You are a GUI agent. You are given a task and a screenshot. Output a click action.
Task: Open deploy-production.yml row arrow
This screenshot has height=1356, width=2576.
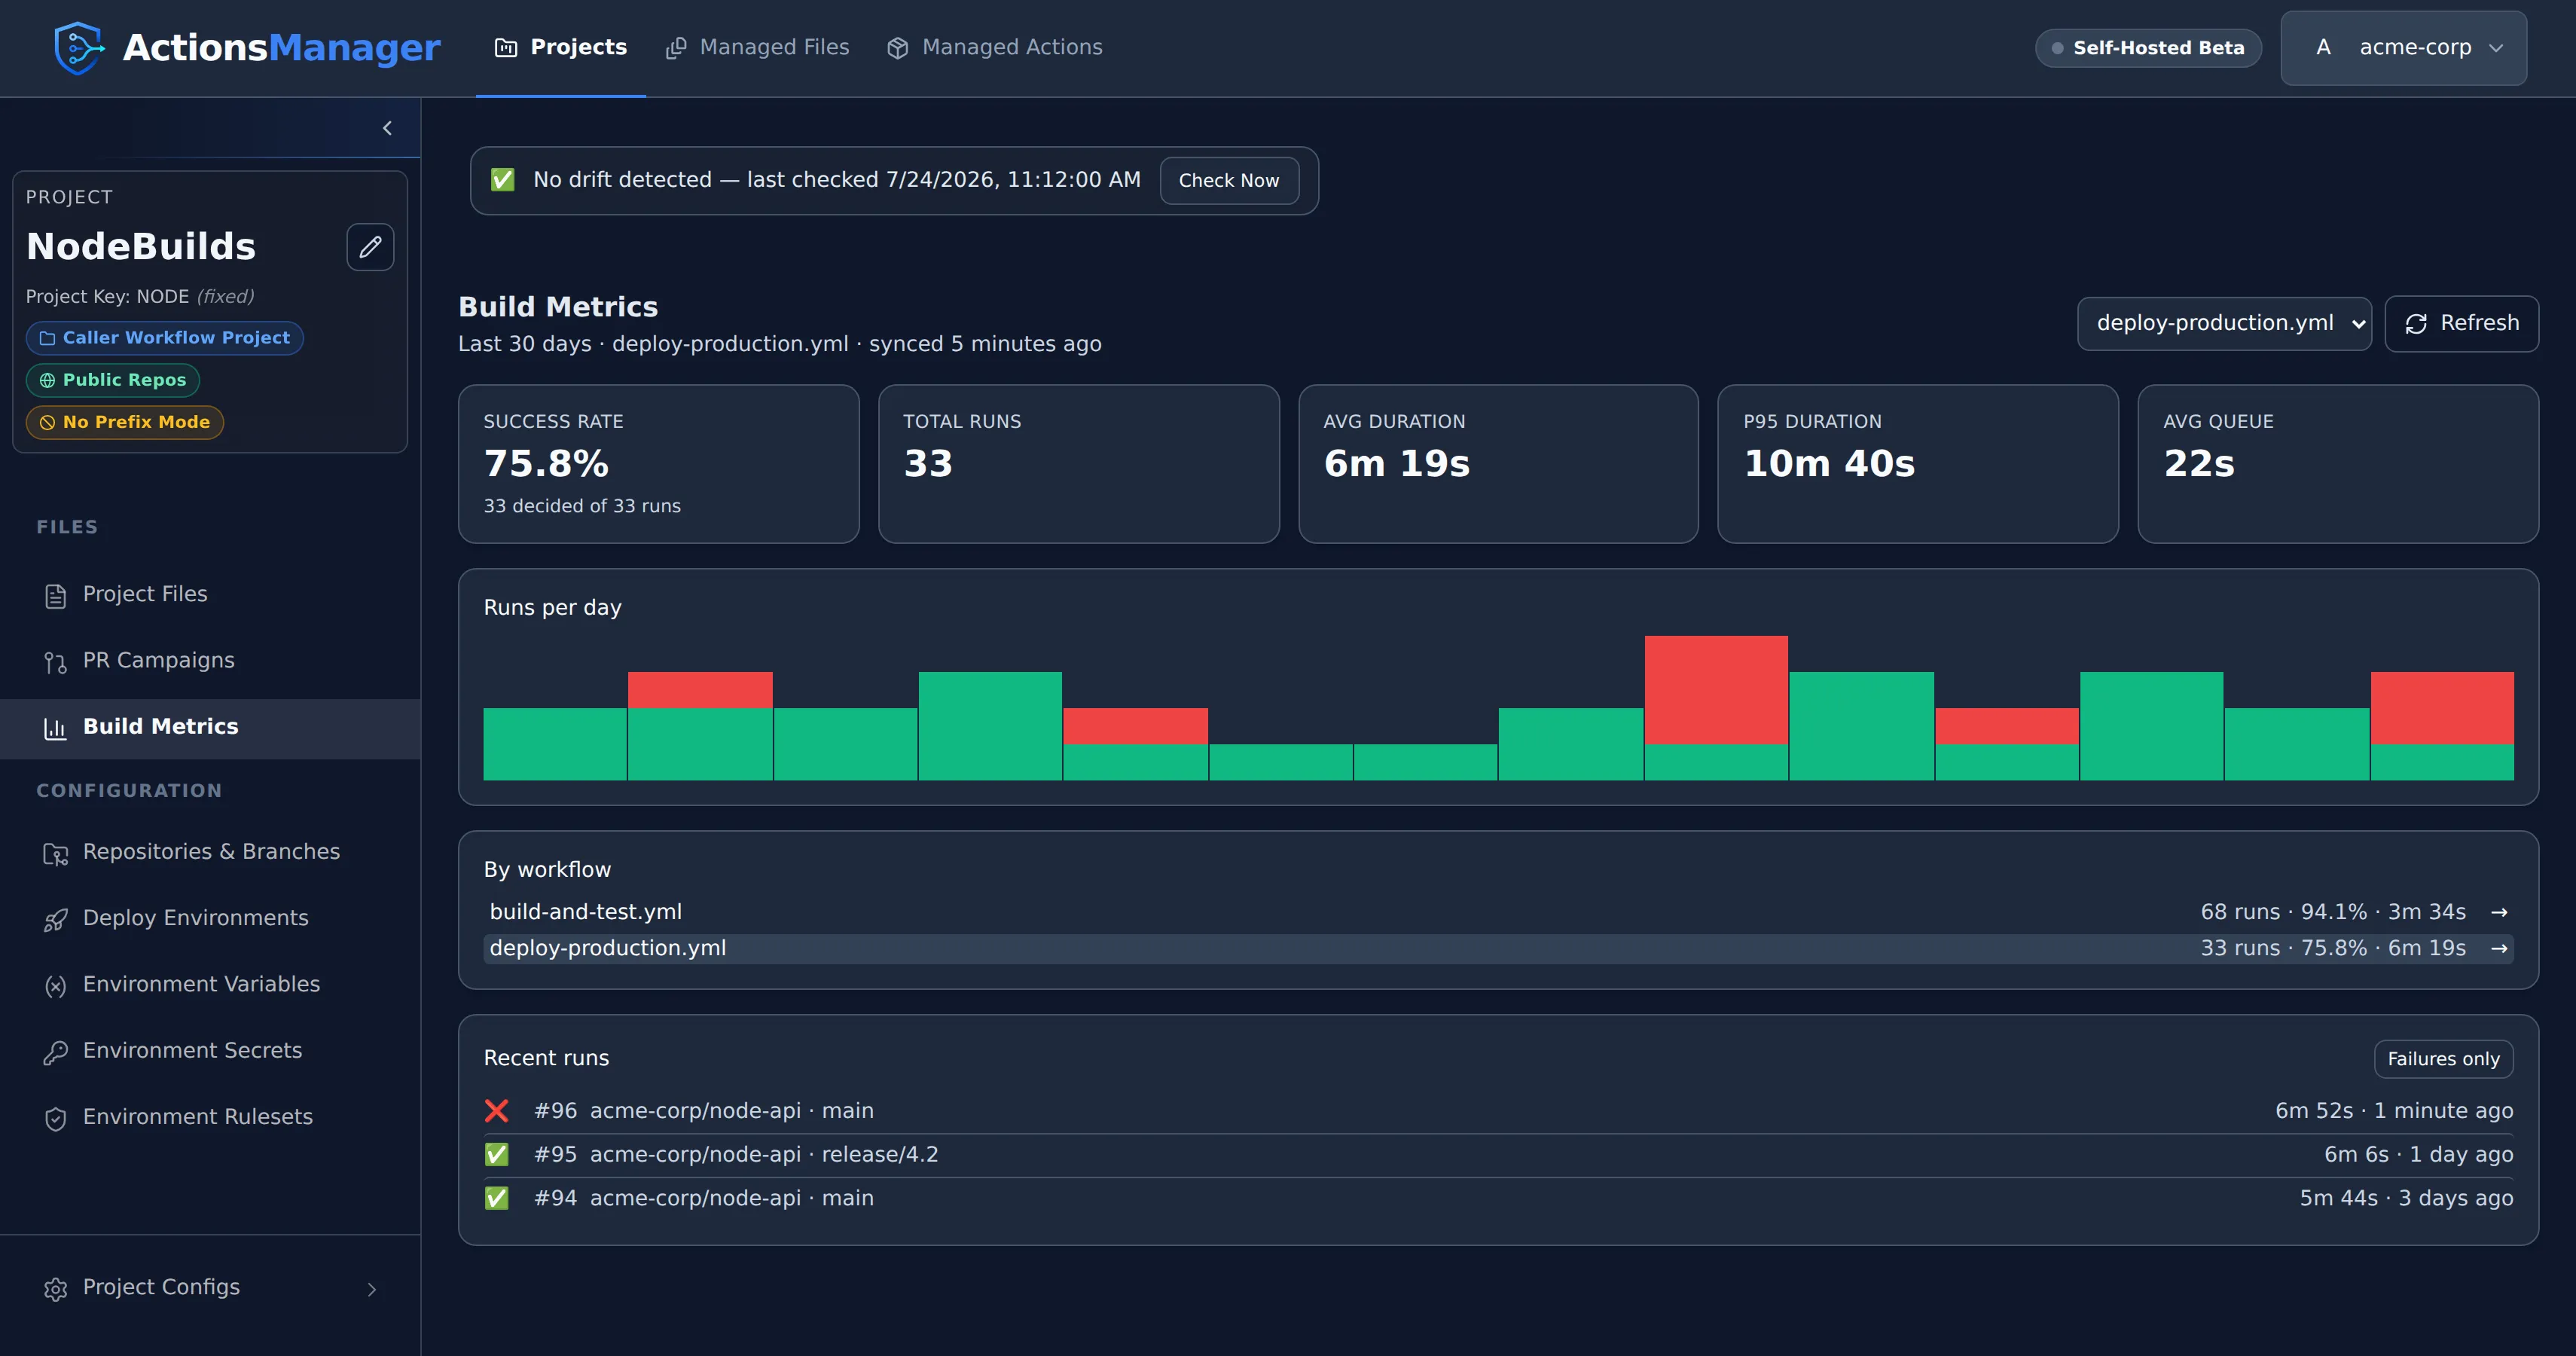click(2499, 948)
